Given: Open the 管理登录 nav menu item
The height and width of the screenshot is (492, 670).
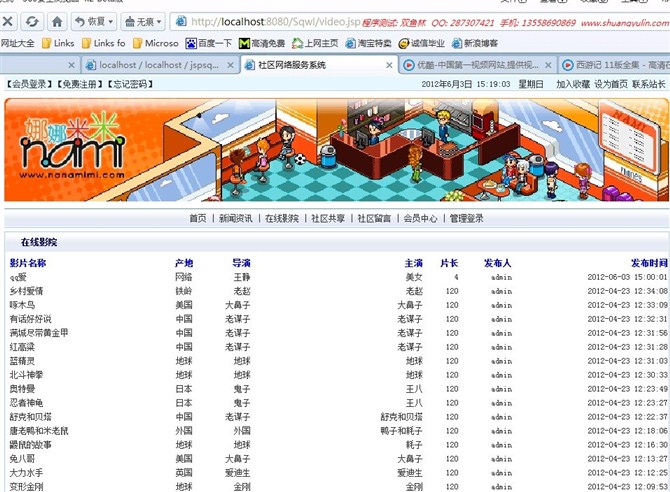Looking at the screenshot, I should tap(467, 218).
